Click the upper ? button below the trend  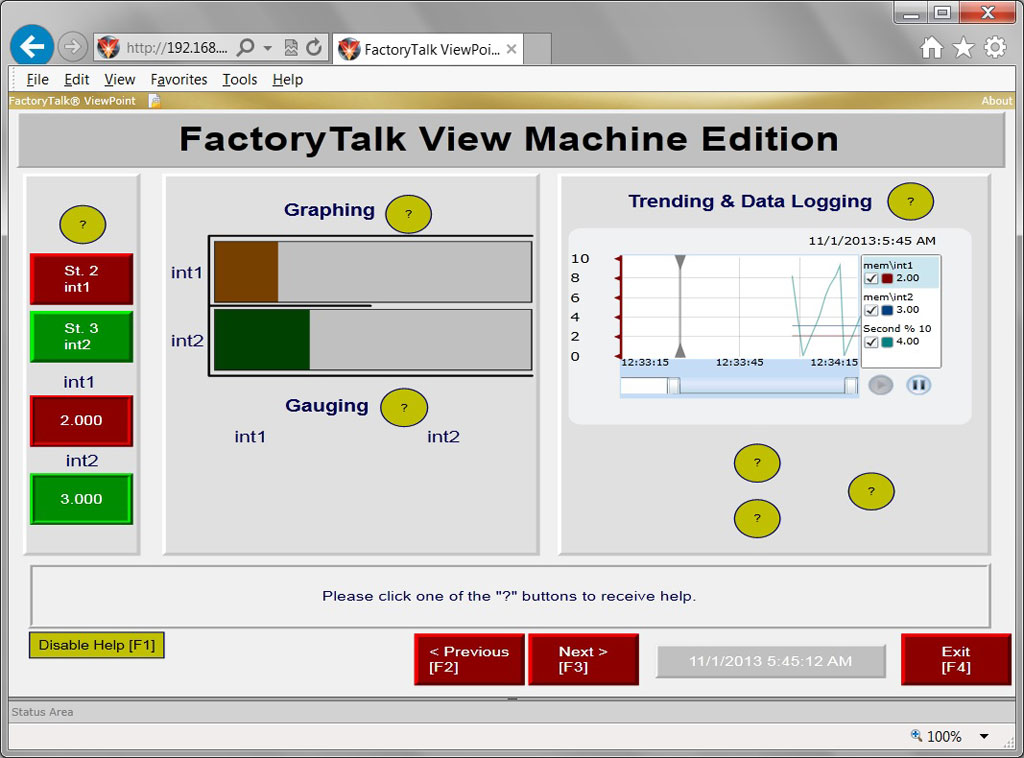coord(757,463)
